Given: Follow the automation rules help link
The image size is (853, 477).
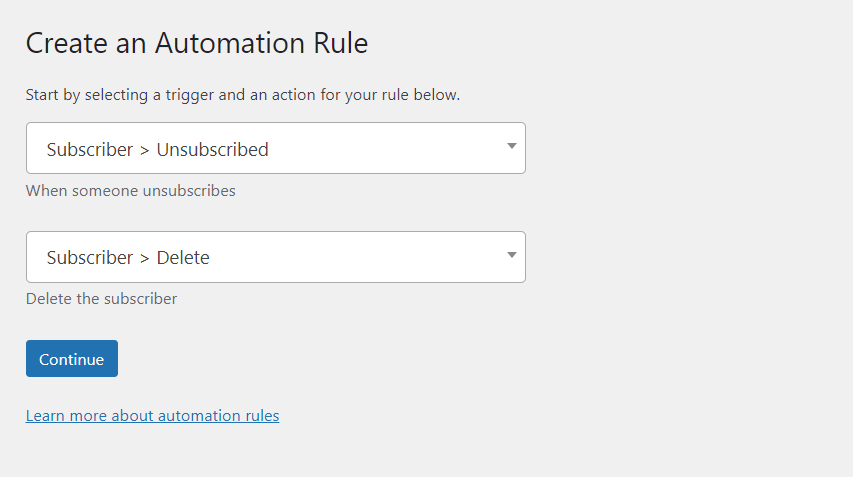Looking at the screenshot, I should point(152,416).
